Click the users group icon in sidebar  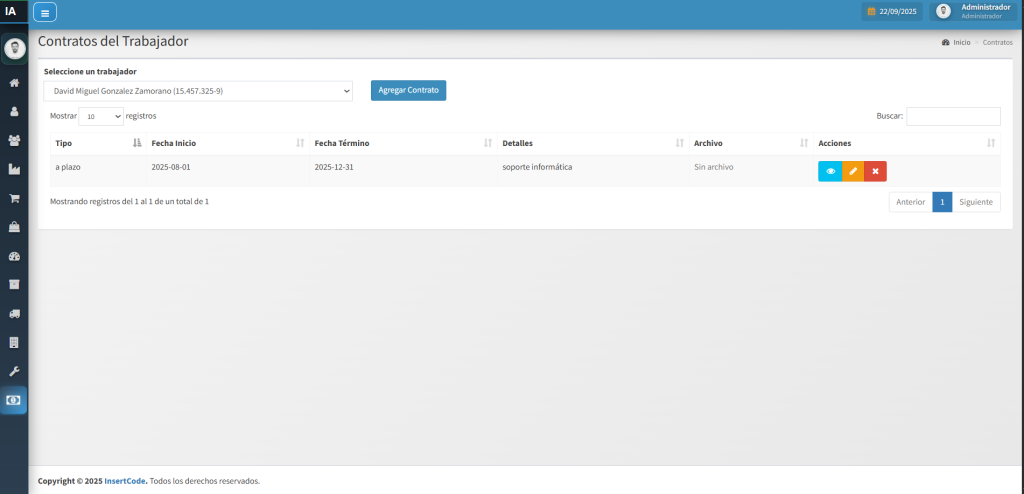(14, 140)
